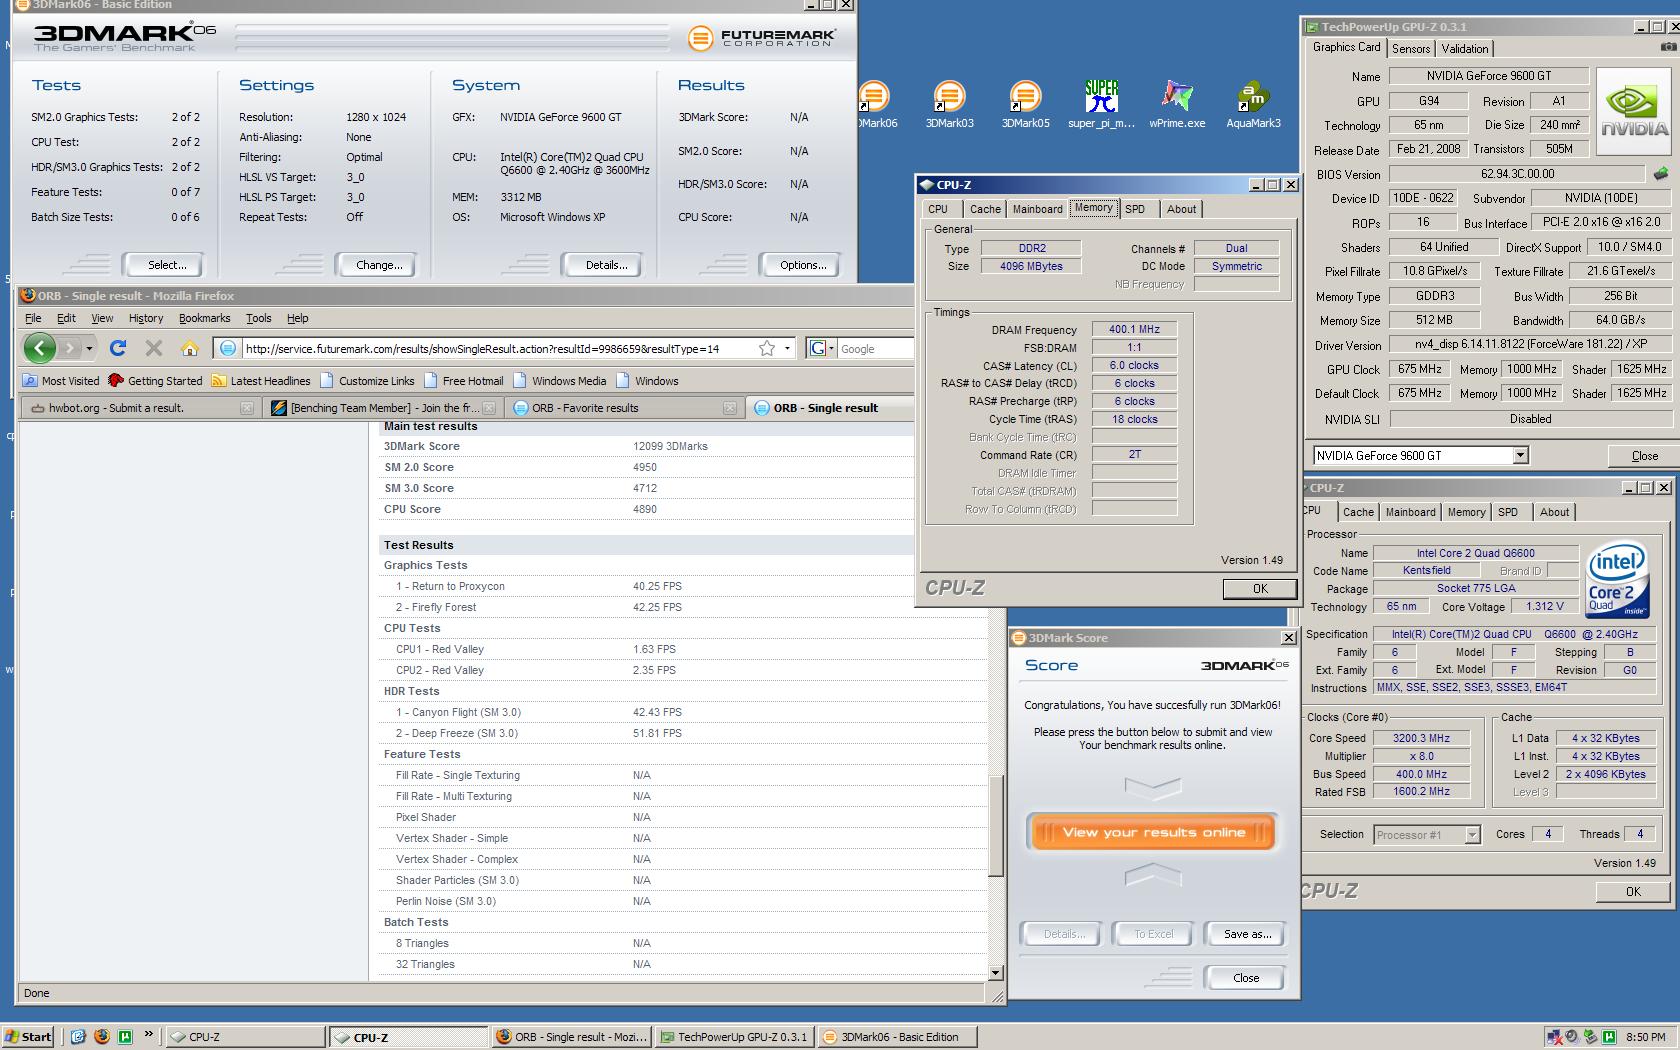Expand the quick launch overflow chevron
This screenshot has width=1680, height=1050.
pyautogui.click(x=149, y=1035)
